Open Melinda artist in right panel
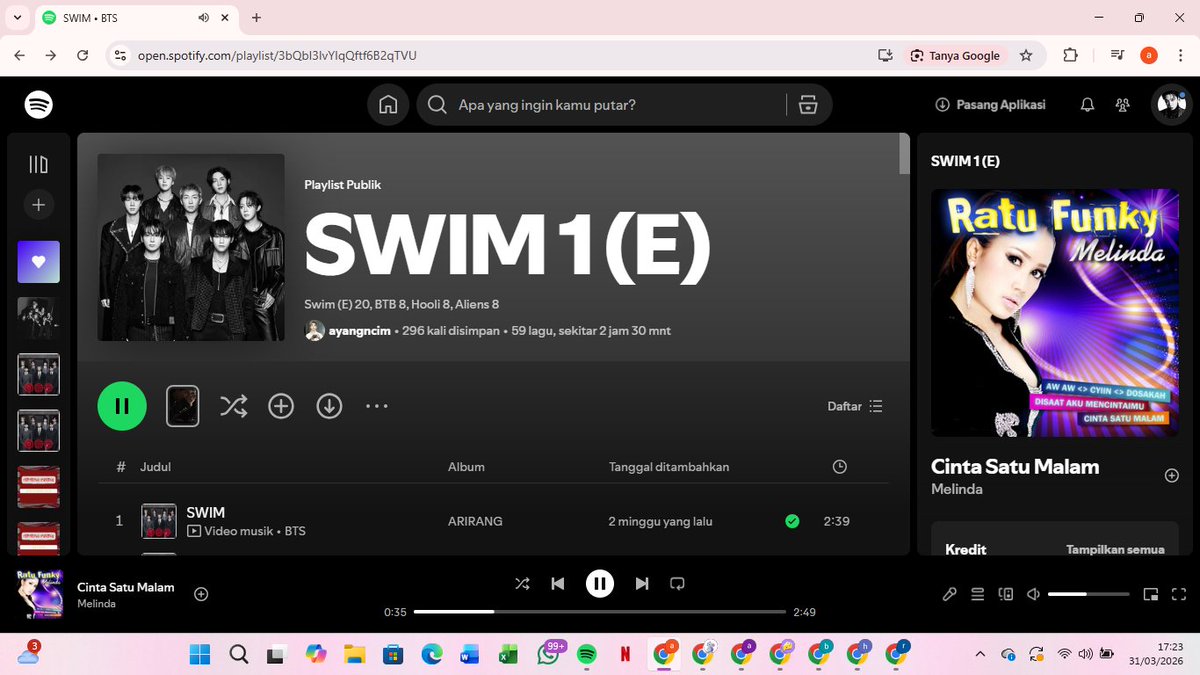Image resolution: width=1200 pixels, height=675 pixels. pyautogui.click(x=957, y=489)
